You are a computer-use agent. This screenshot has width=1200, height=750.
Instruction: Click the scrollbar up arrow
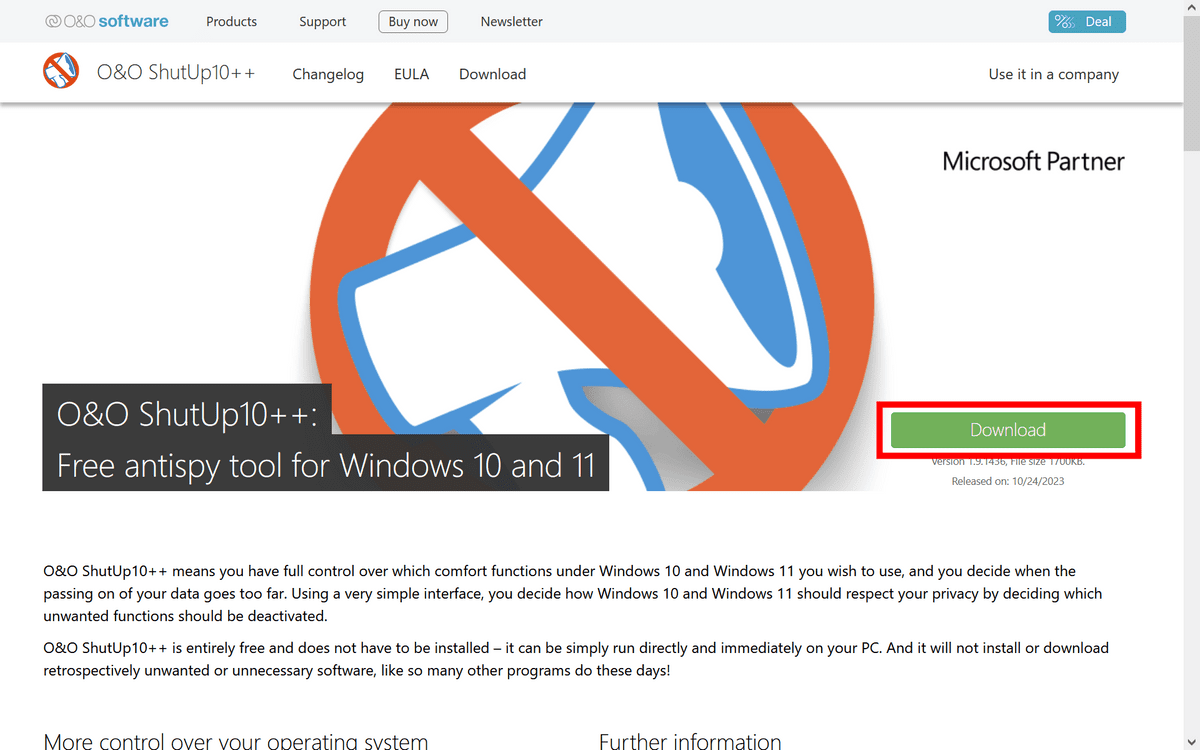coord(1191,8)
